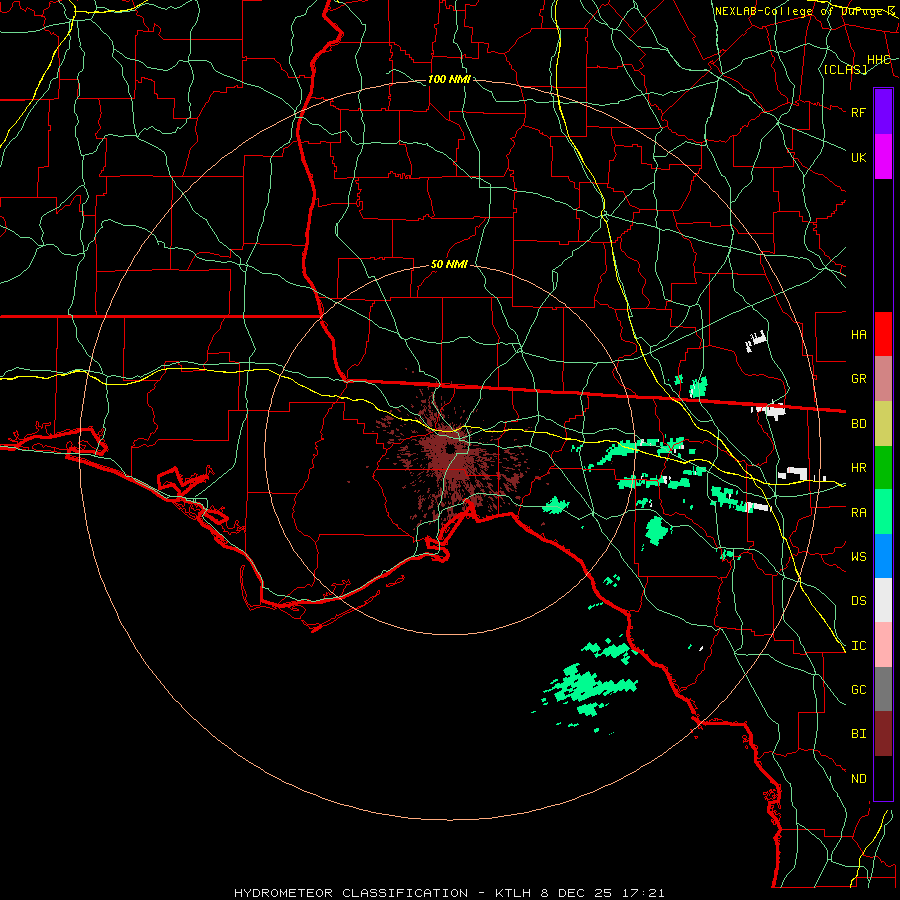Click the GC legend label
Image resolution: width=900 pixels, height=900 pixels.
pyautogui.click(x=858, y=689)
